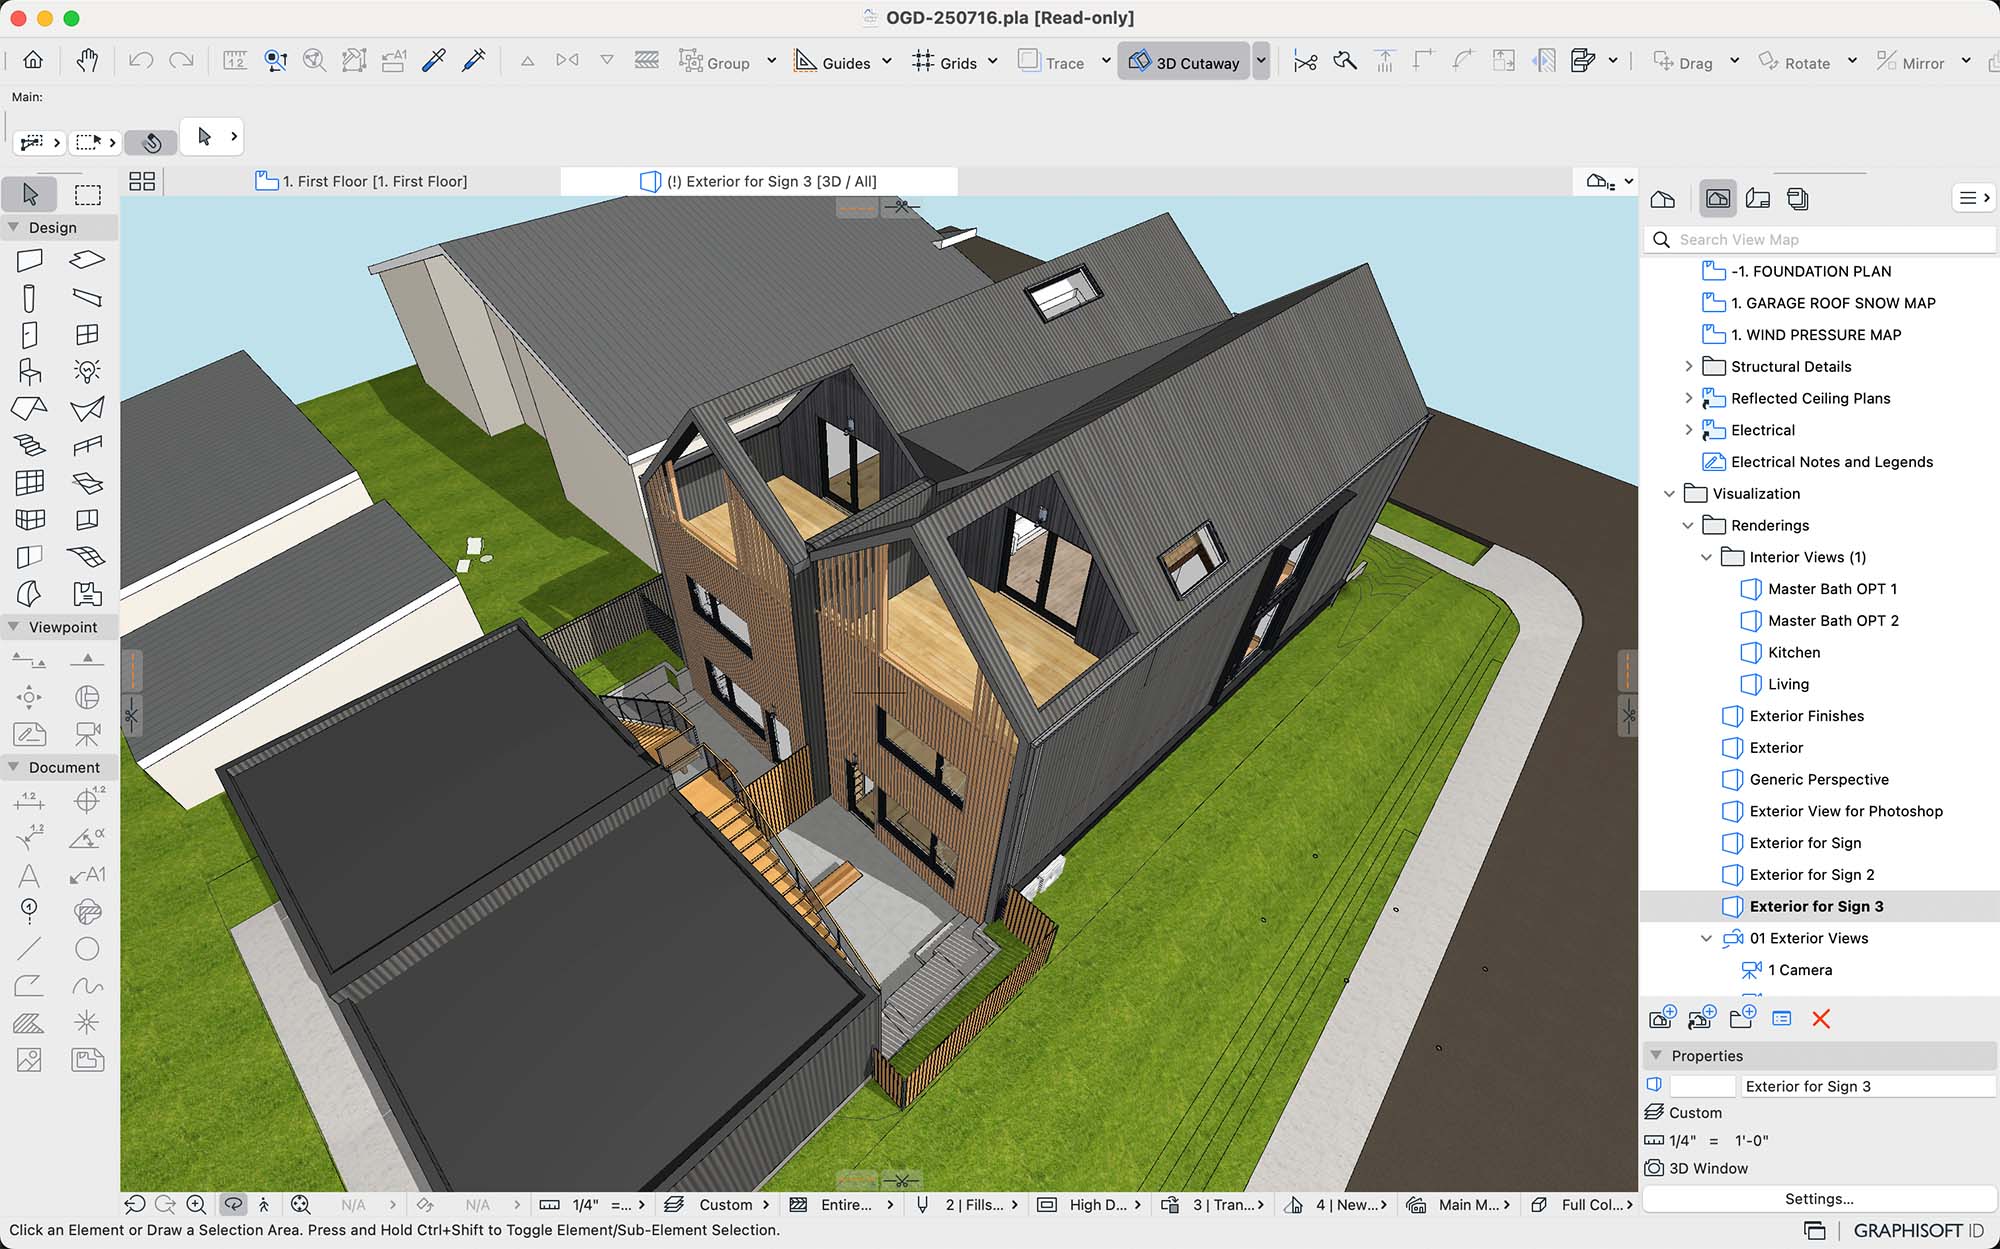The height and width of the screenshot is (1249, 2000).
Task: Open the Guides dropdown menu
Action: point(887,62)
